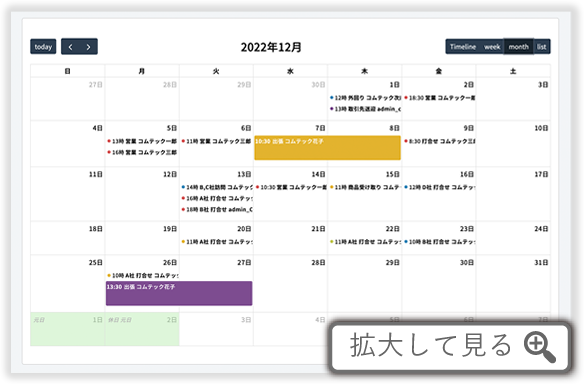Open 11時 A社 打合せ event on 22日
The width and height of the screenshot is (584, 384).
(365, 242)
